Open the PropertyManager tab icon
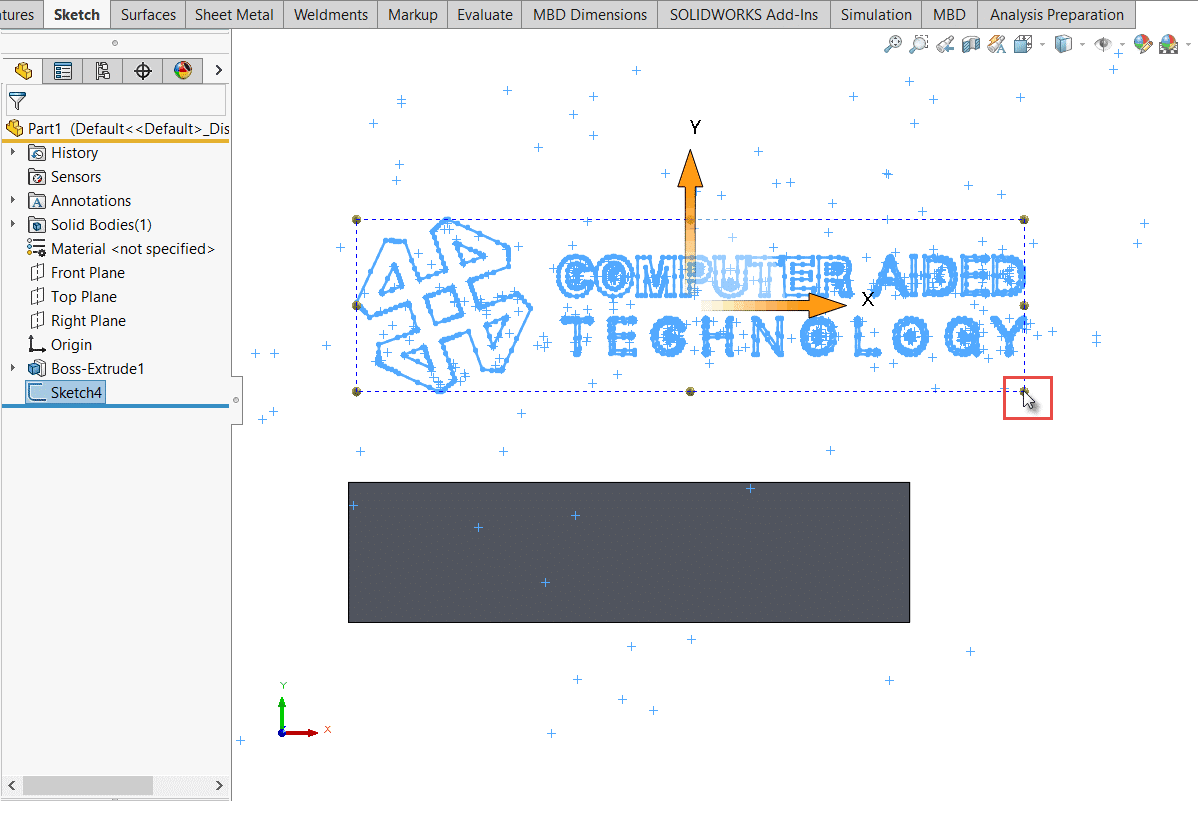Image resolution: width=1198 pixels, height=816 pixels. [x=63, y=71]
